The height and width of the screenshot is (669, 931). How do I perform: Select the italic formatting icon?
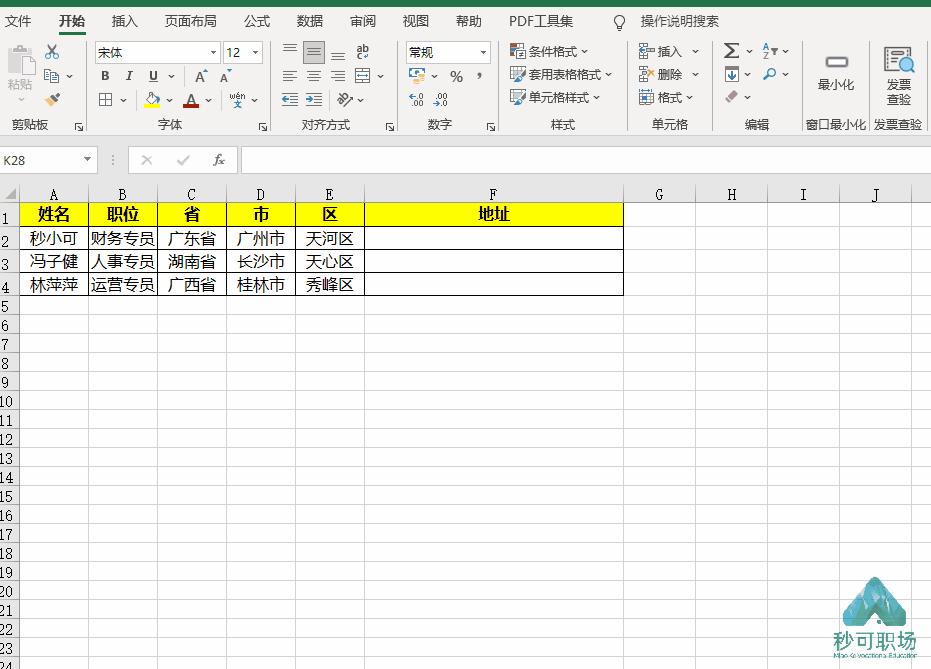[129, 76]
